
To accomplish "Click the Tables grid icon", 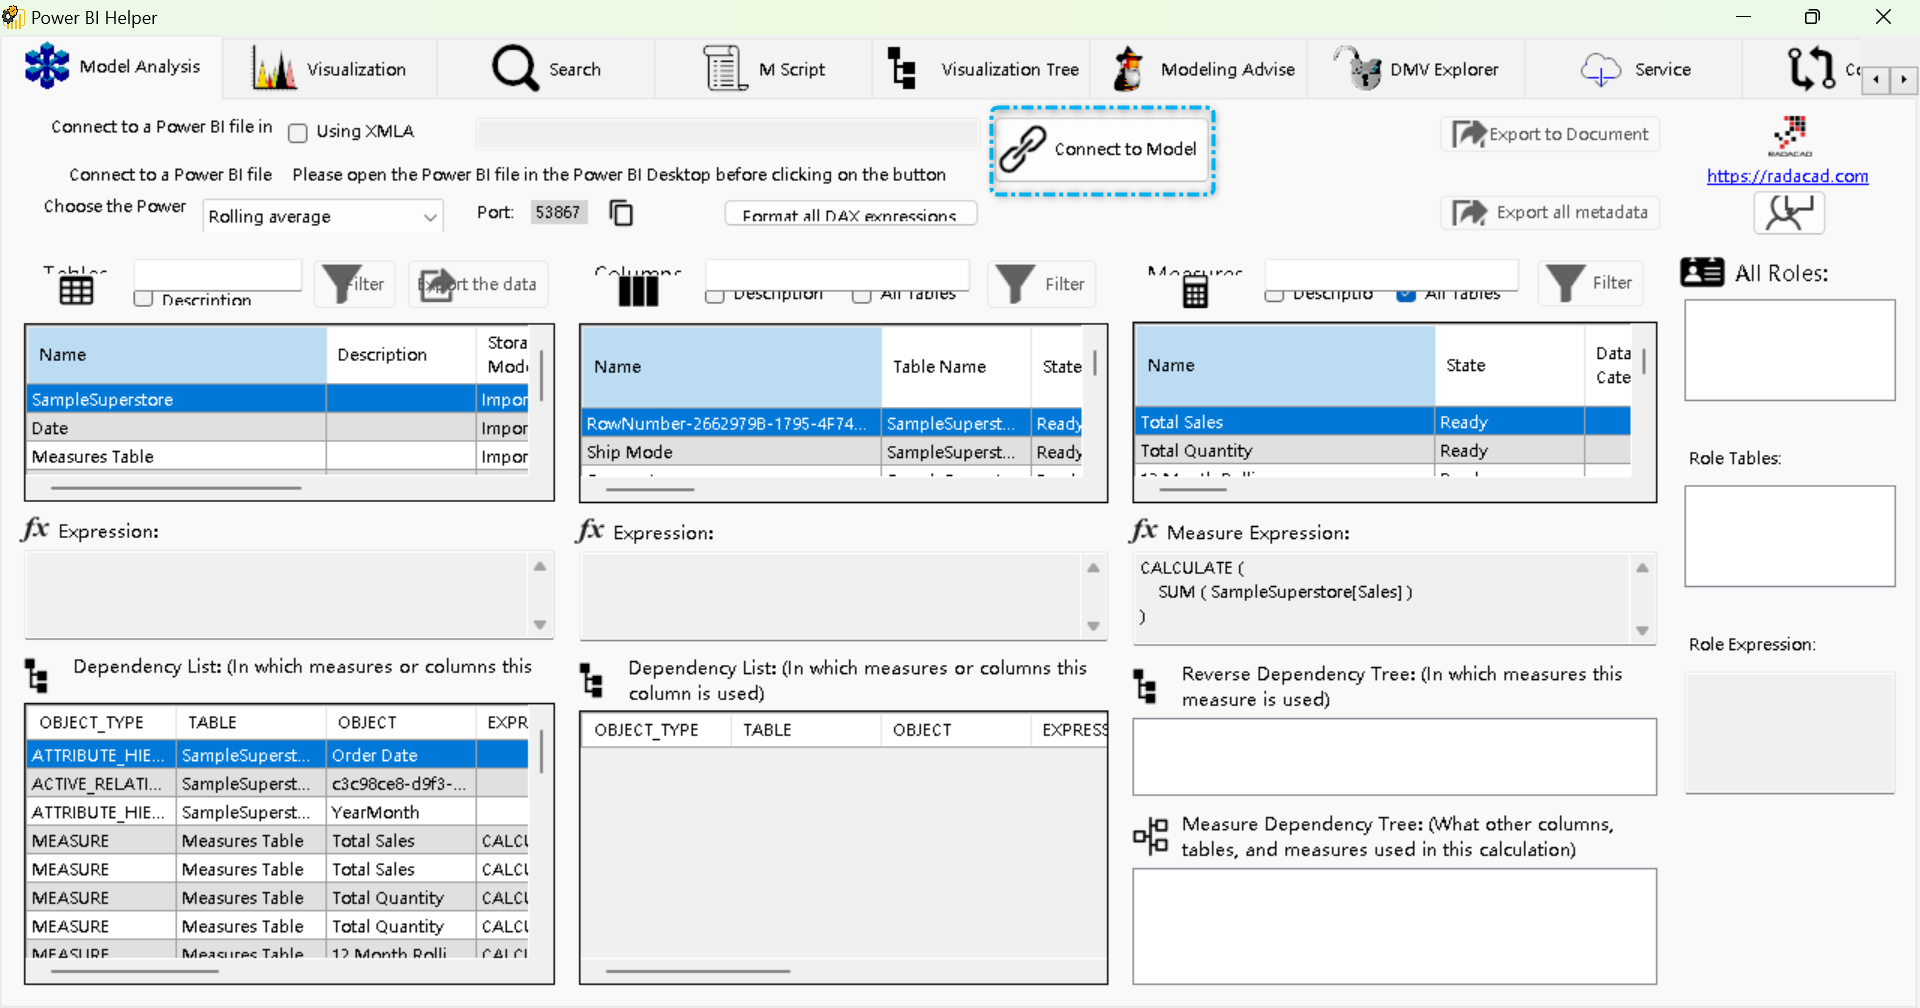I will pos(76,291).
